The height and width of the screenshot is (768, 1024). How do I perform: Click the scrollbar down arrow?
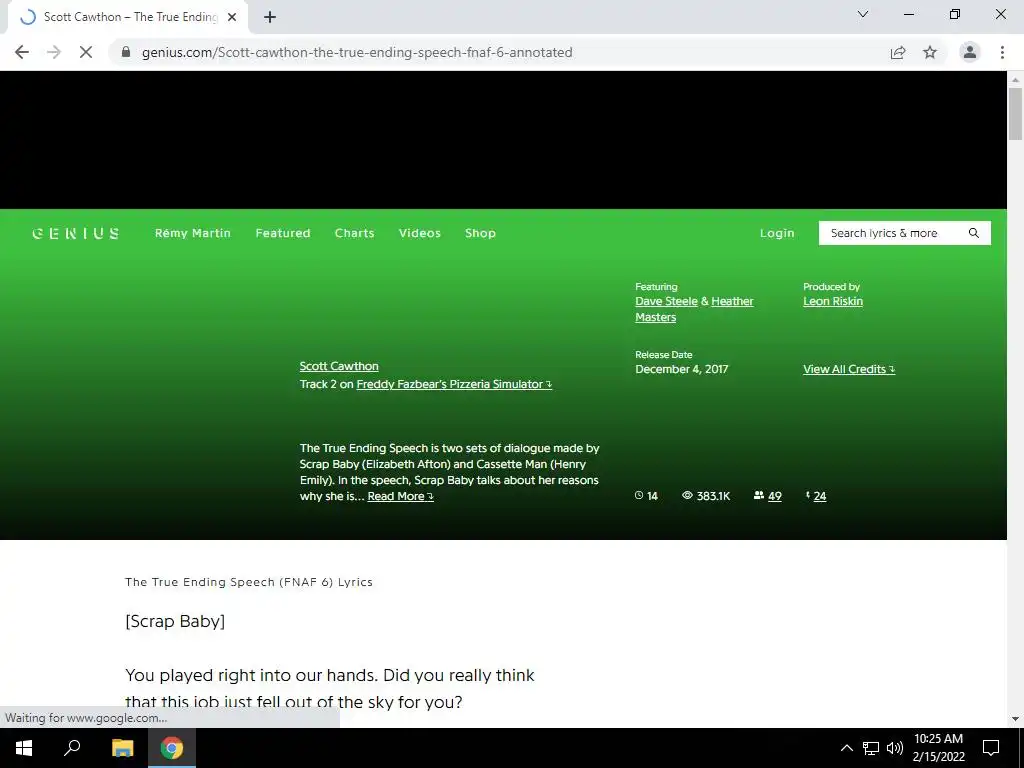[1016, 719]
